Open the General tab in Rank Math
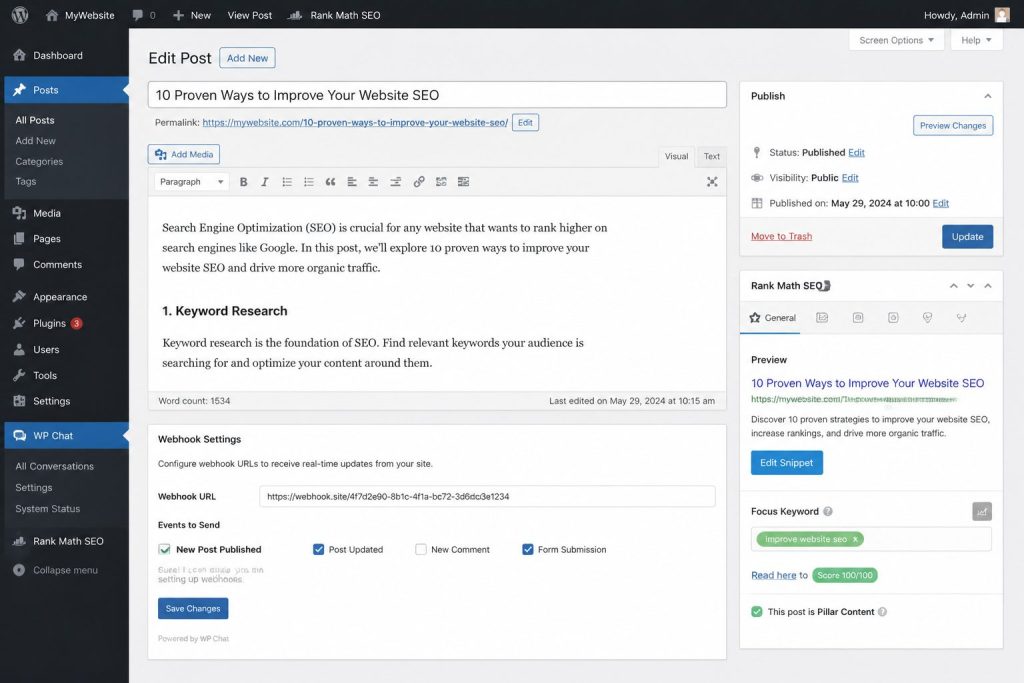The height and width of the screenshot is (683, 1024). click(x=772, y=318)
